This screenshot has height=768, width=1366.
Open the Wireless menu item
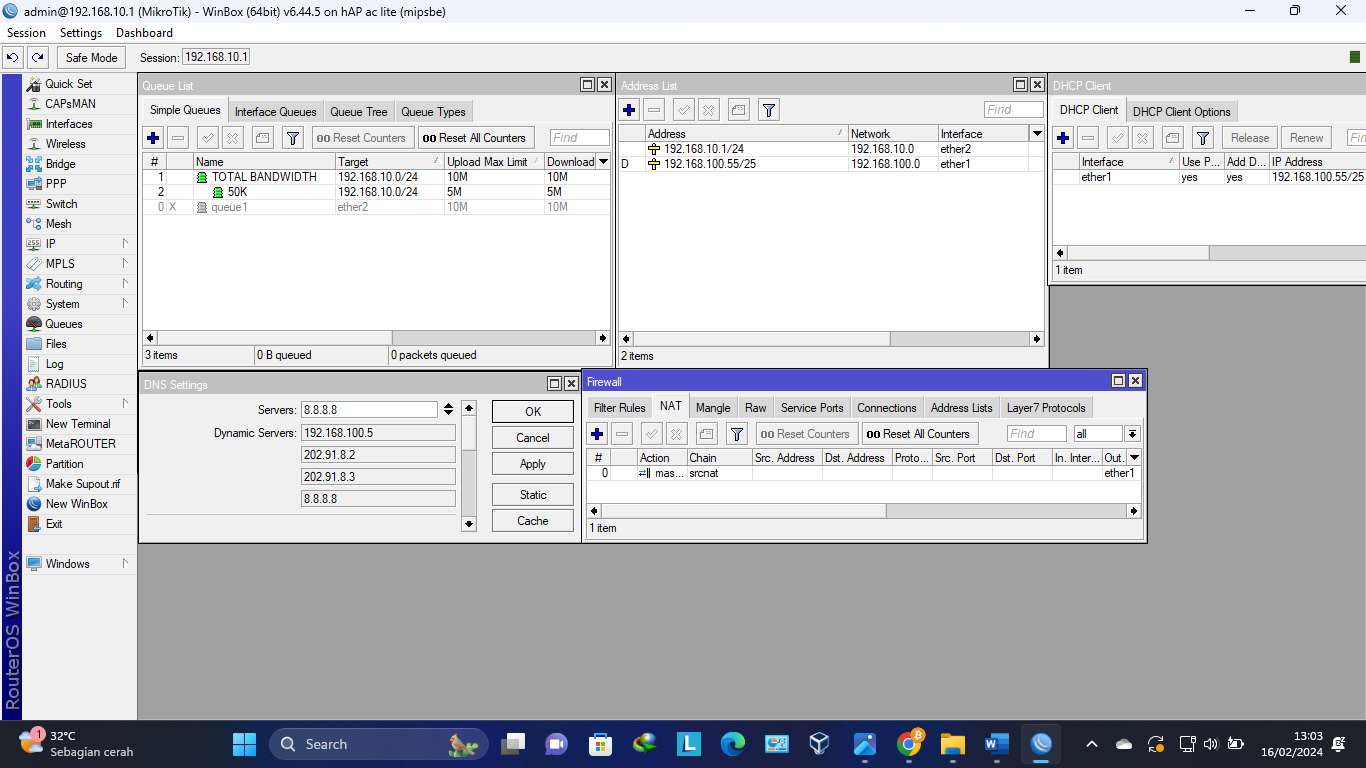tap(66, 144)
